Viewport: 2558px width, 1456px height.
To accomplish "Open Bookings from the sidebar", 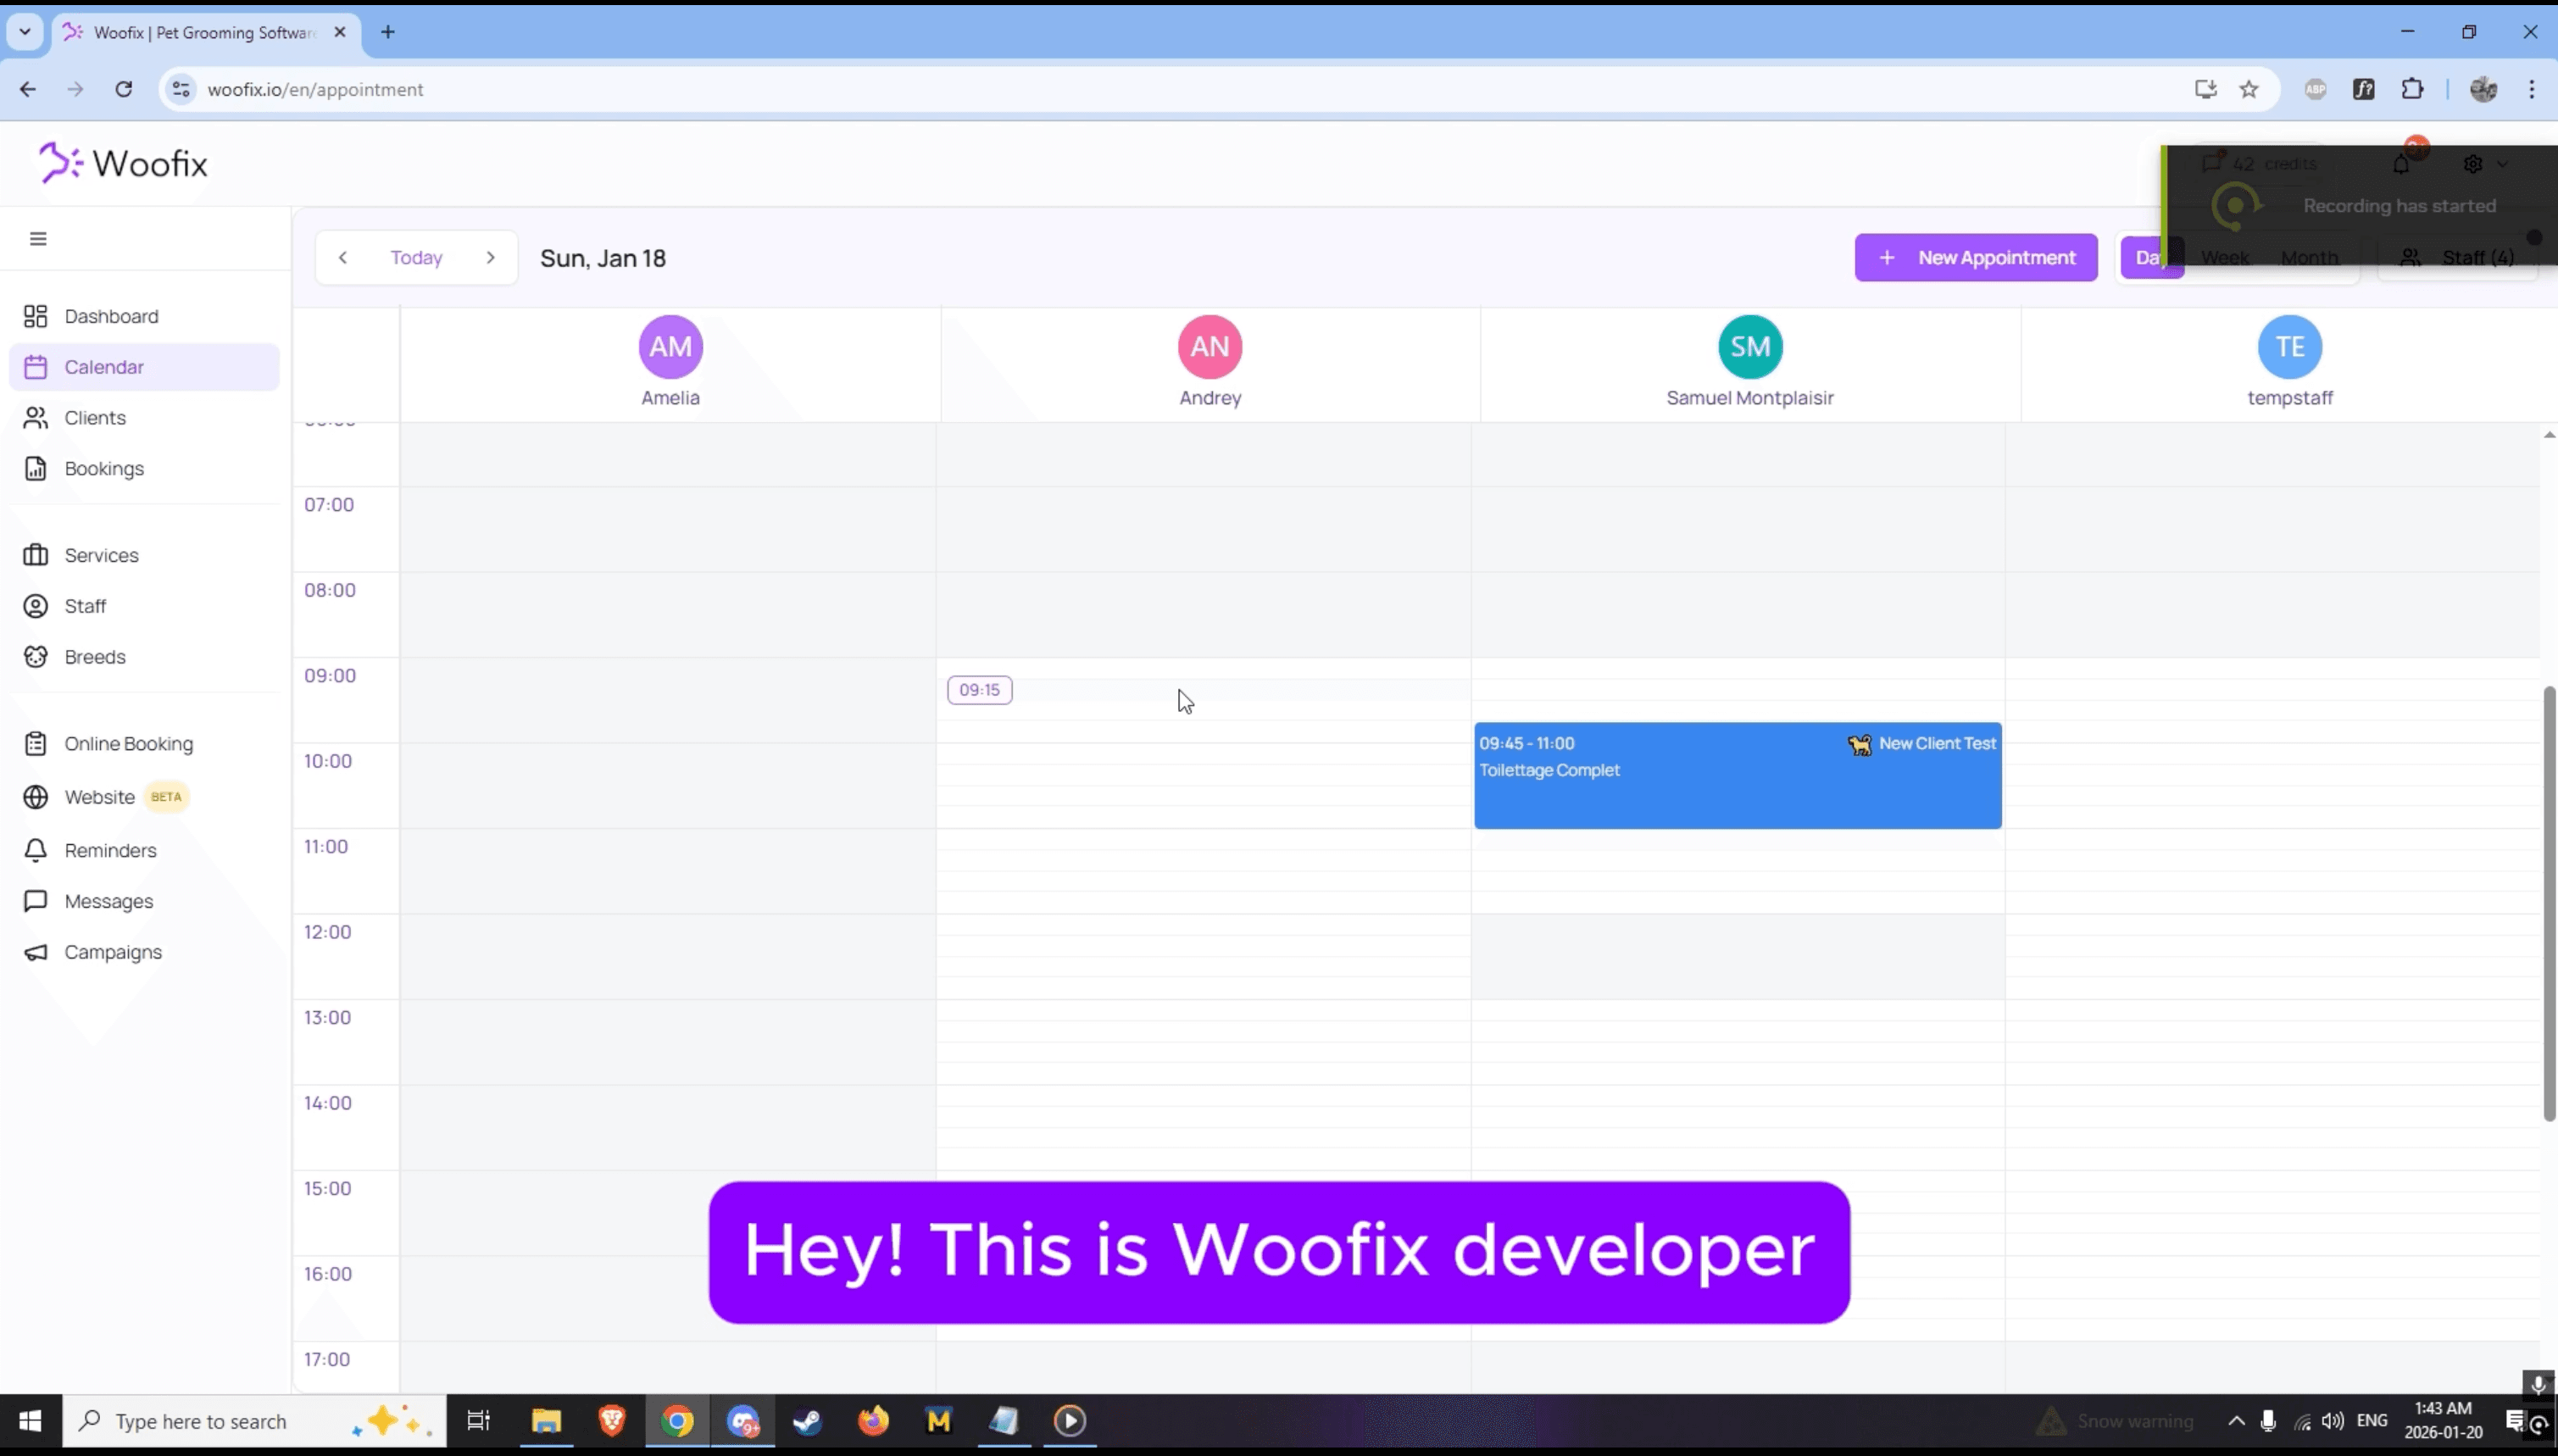I will point(104,468).
